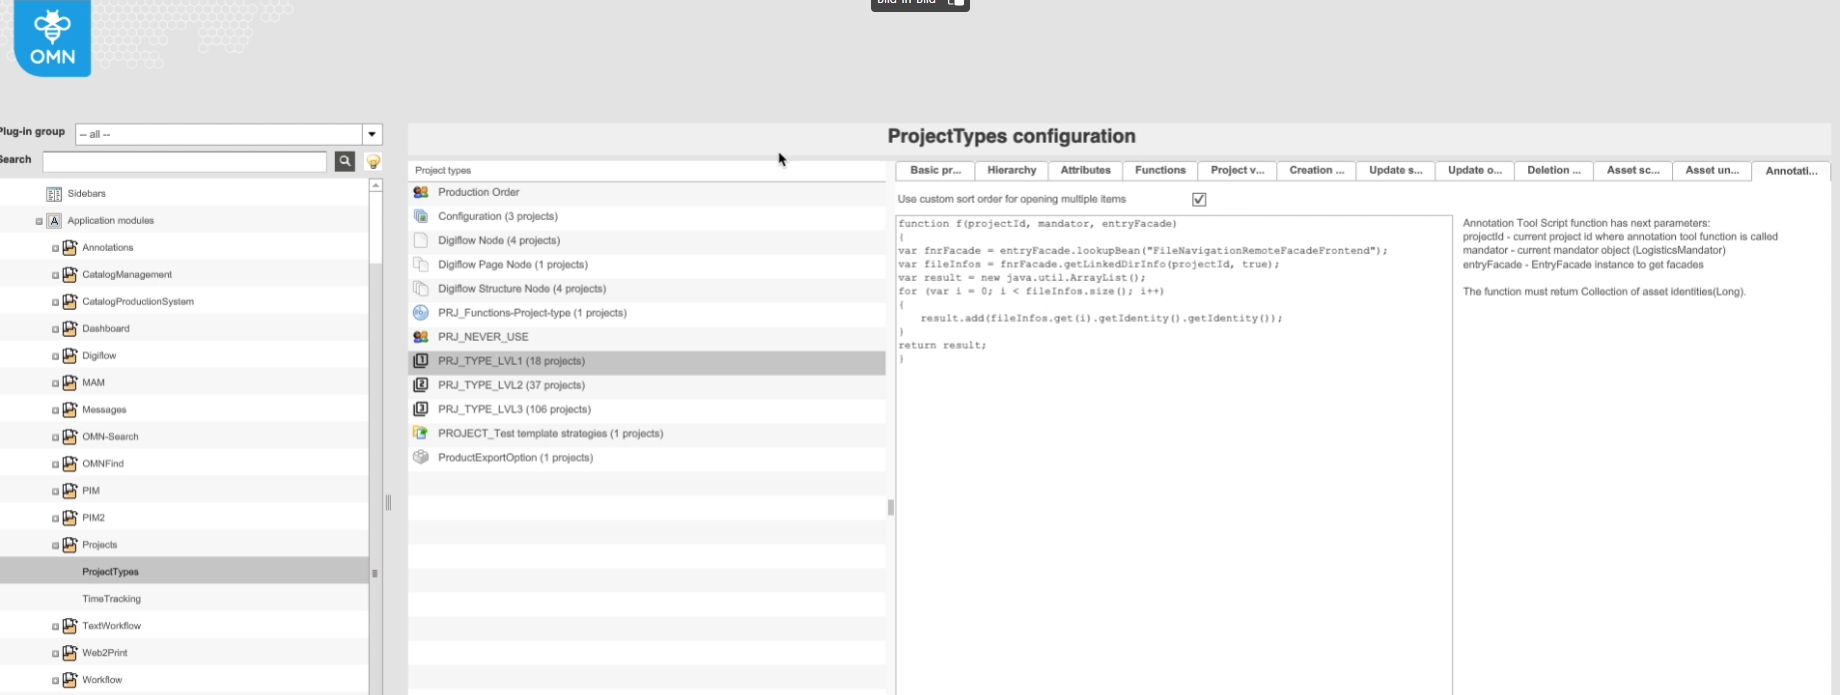
Task: Click the left tree vertical scrollbar
Action: click(375, 400)
